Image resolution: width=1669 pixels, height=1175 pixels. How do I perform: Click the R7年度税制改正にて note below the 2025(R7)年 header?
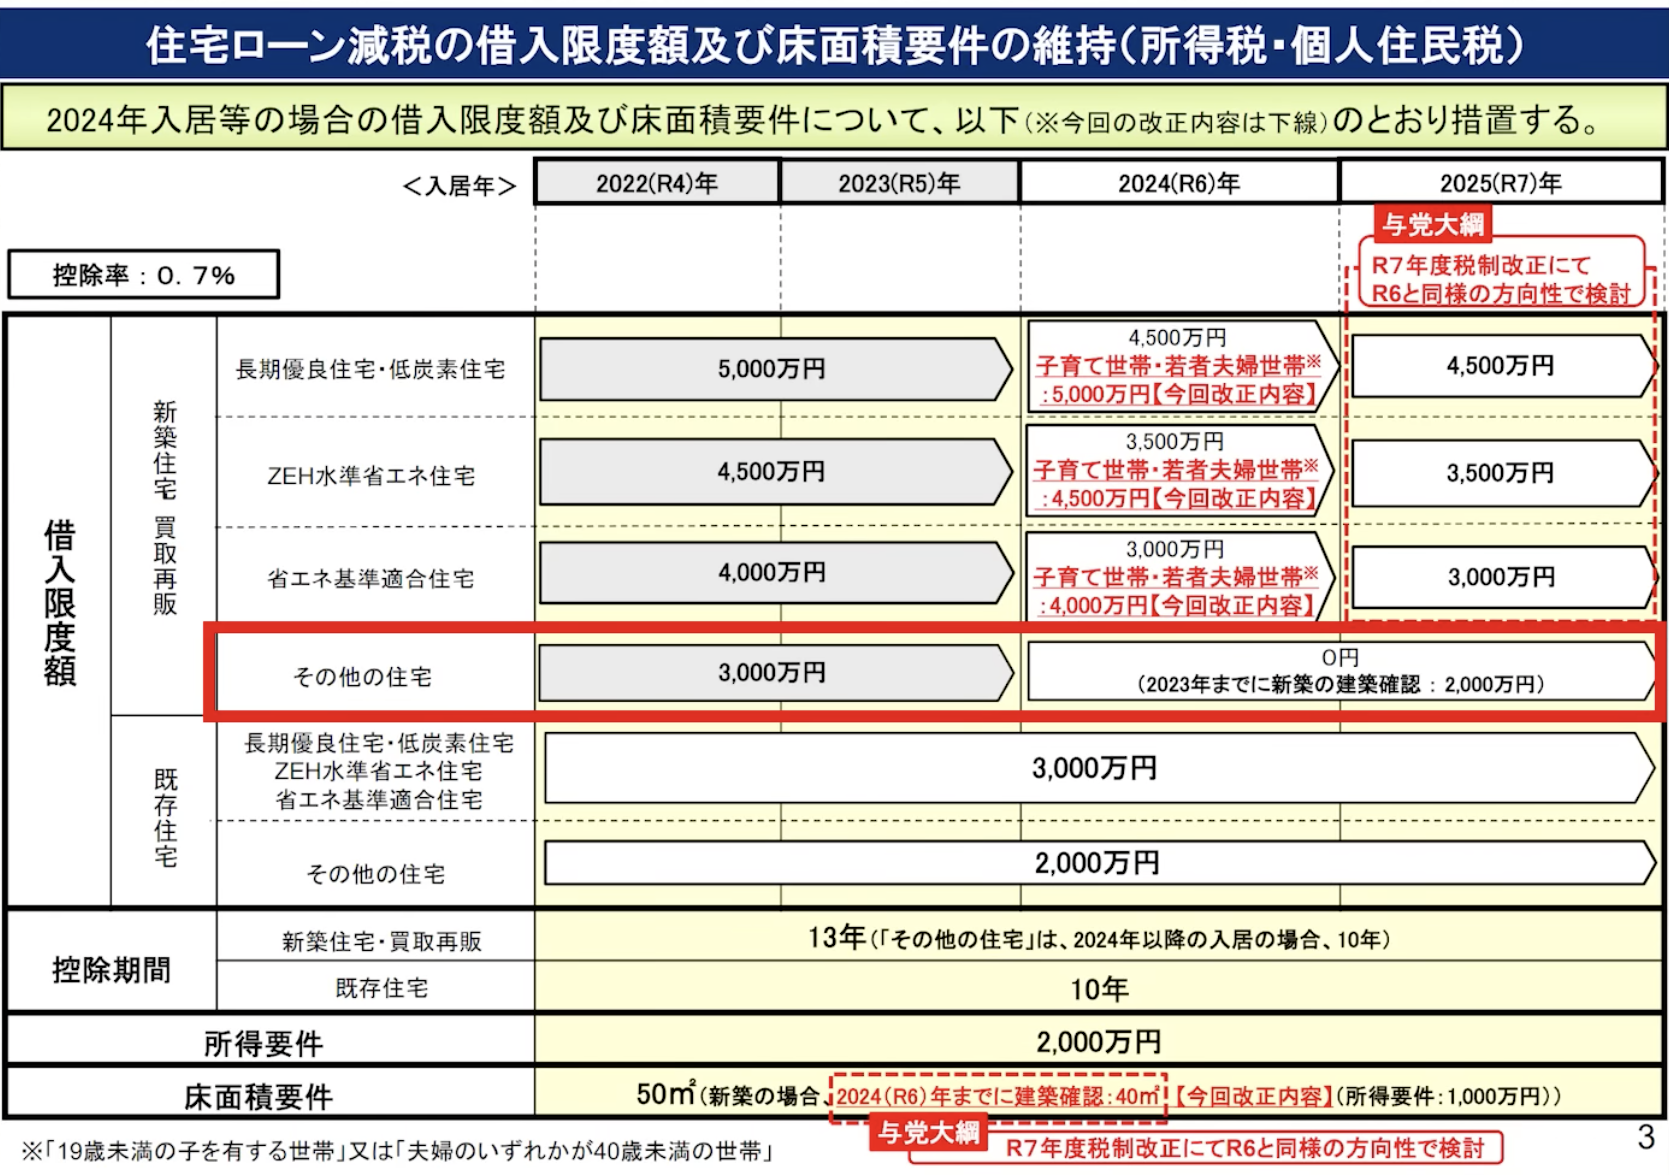(1501, 279)
